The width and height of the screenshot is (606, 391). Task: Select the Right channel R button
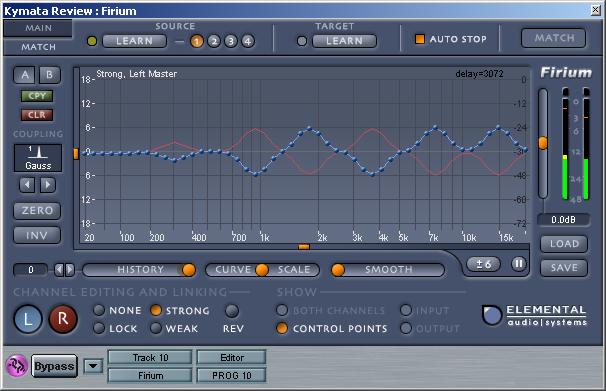tap(63, 319)
